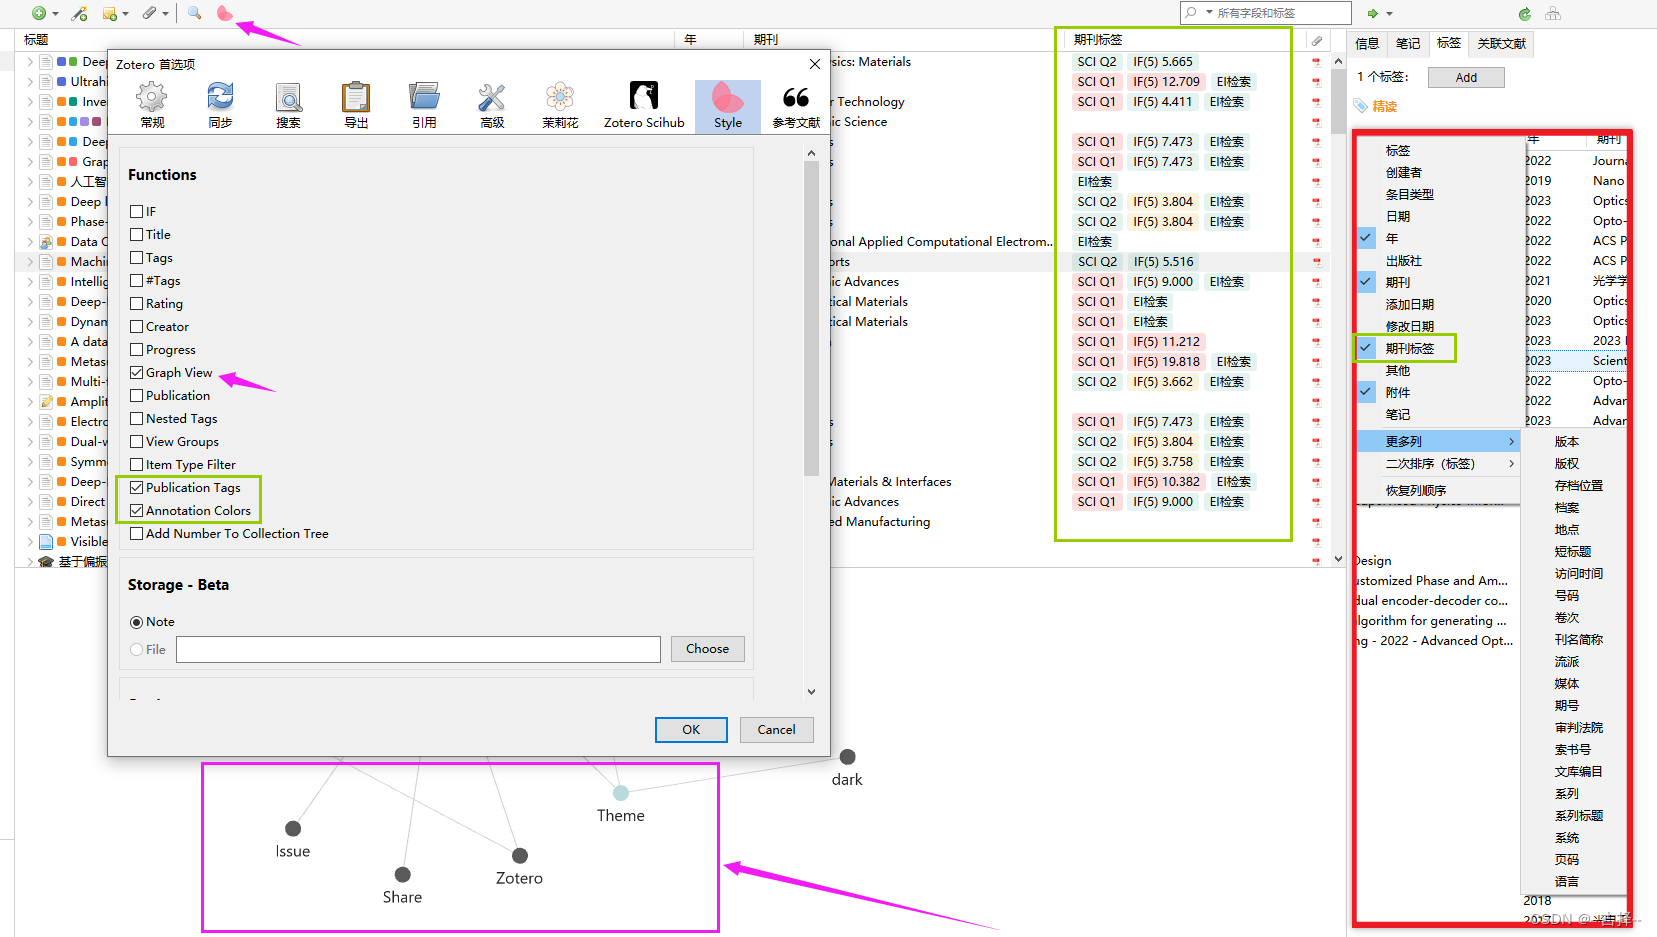Viewport: 1657px width, 937px height.
Task: Open the 常规 general preferences pane
Action: [x=152, y=105]
